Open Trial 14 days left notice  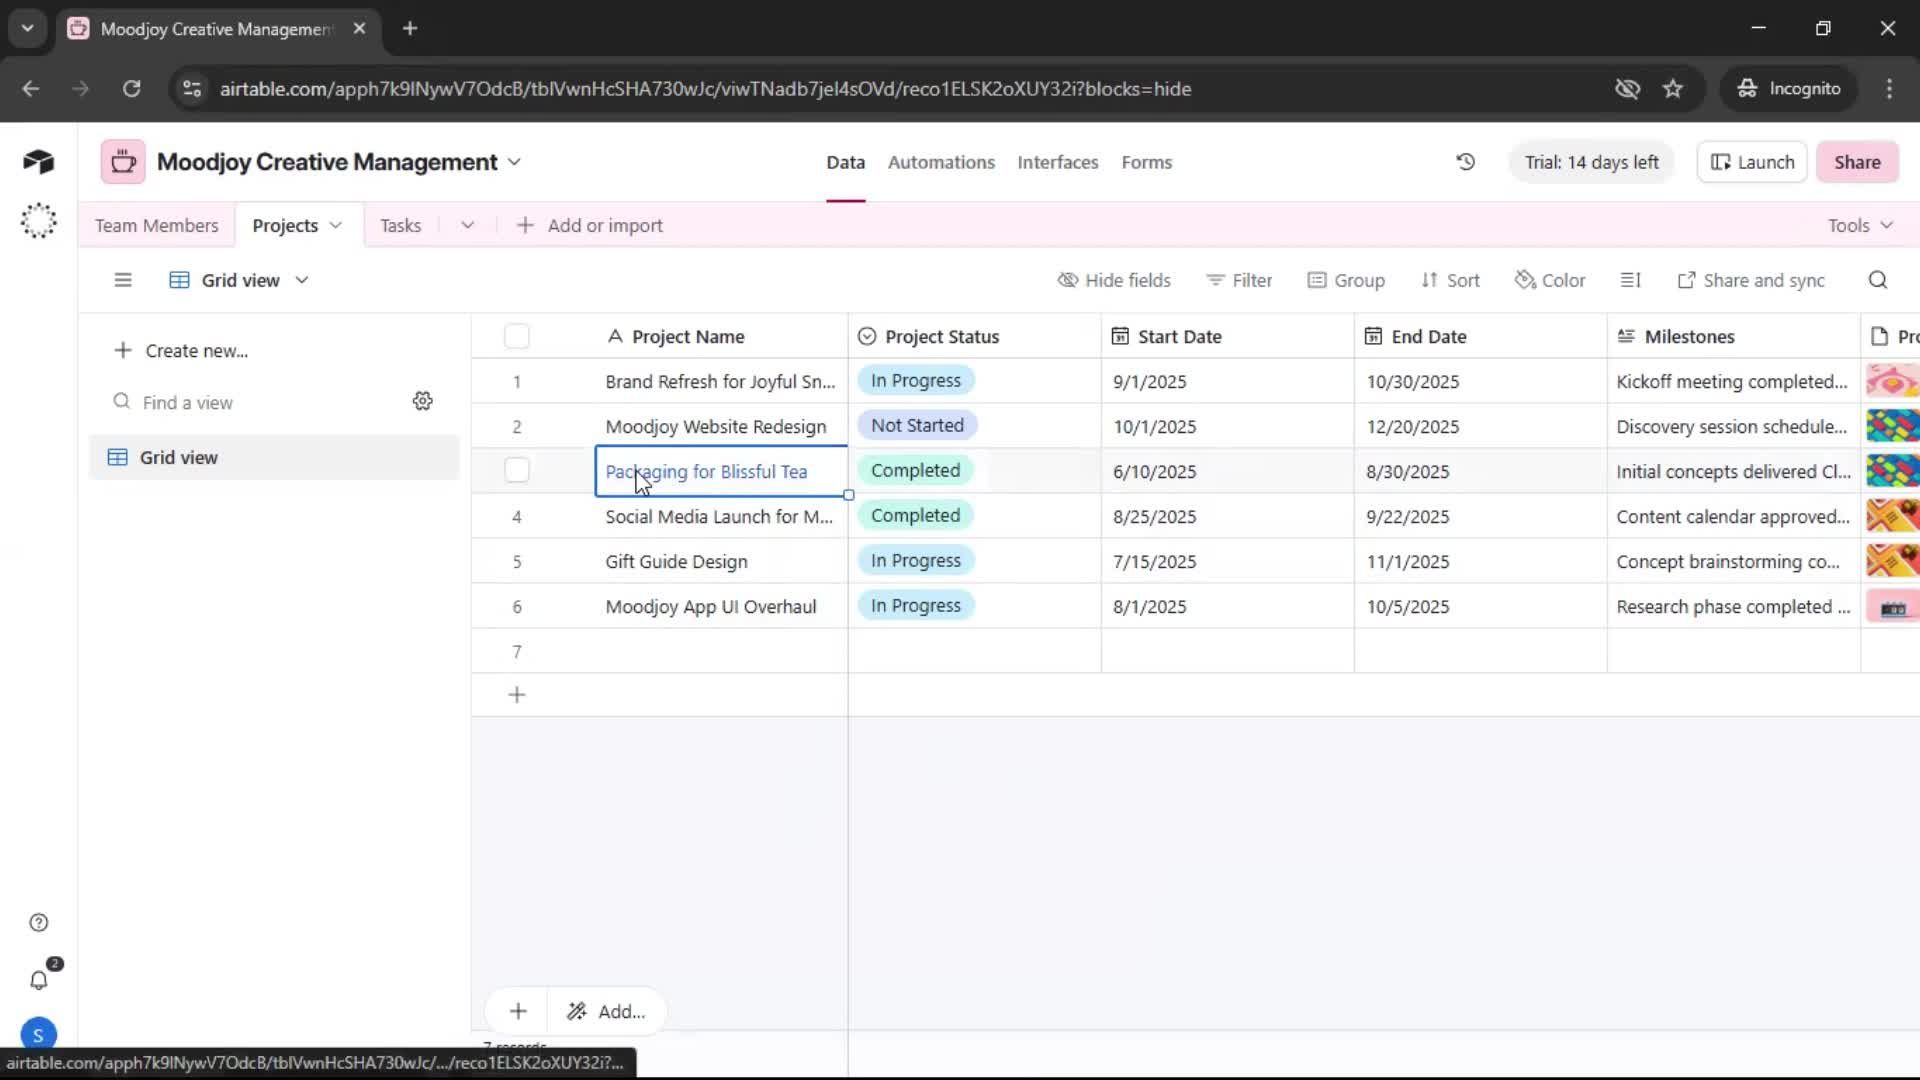(1591, 162)
